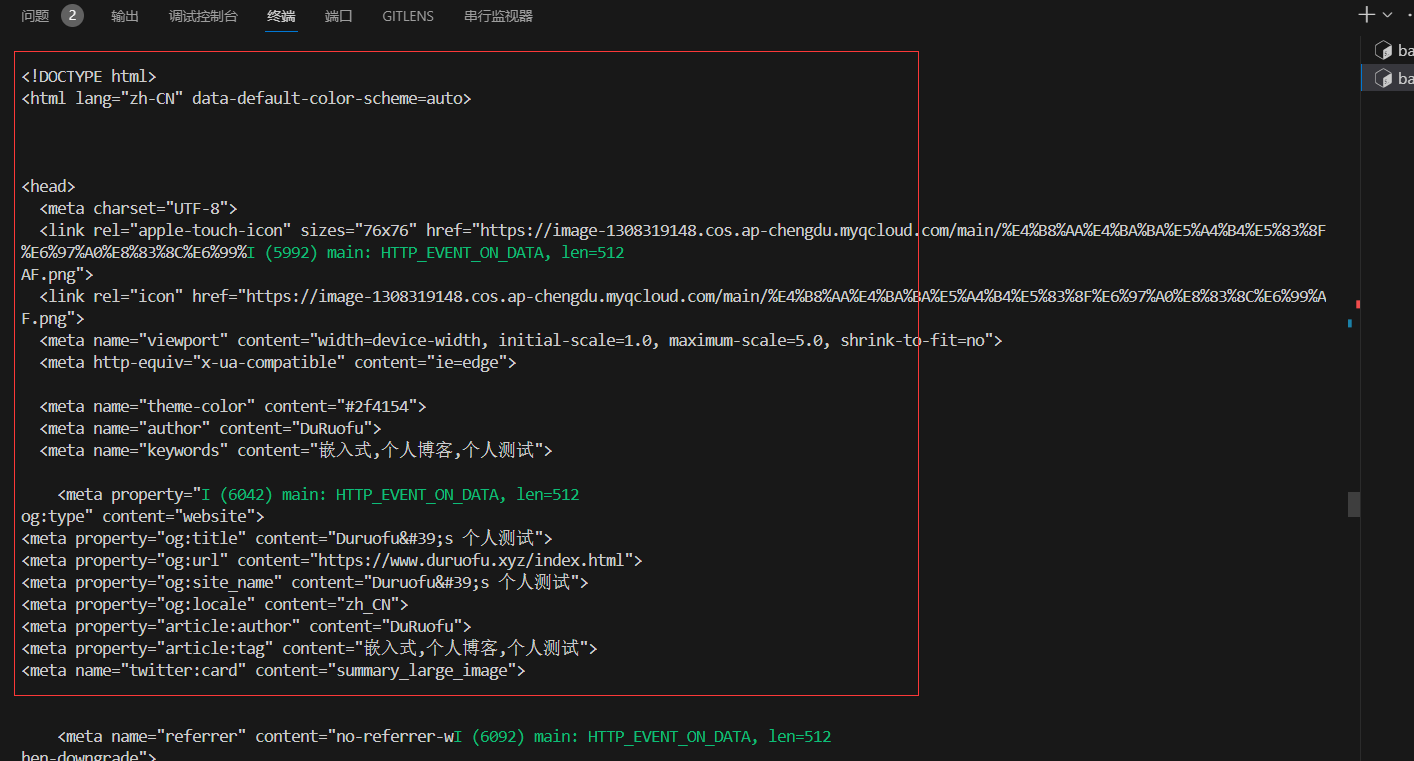Image resolution: width=1414 pixels, height=761 pixels.
Task: Switch to the 调试控制台 tab
Action: [x=203, y=16]
